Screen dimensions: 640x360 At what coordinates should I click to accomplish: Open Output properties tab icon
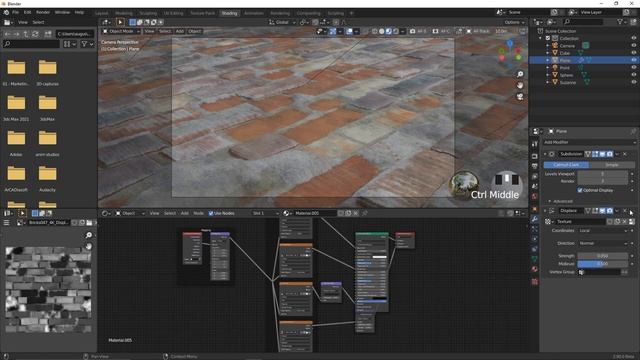535,166
